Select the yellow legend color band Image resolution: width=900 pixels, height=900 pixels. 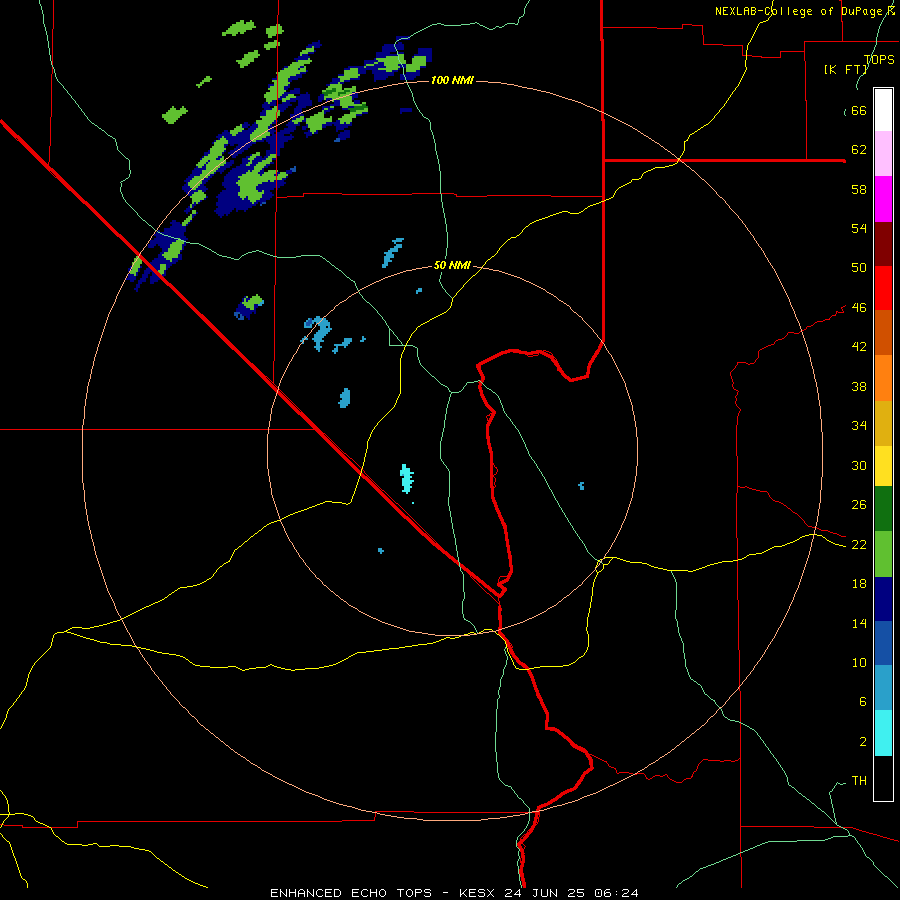pyautogui.click(x=883, y=466)
